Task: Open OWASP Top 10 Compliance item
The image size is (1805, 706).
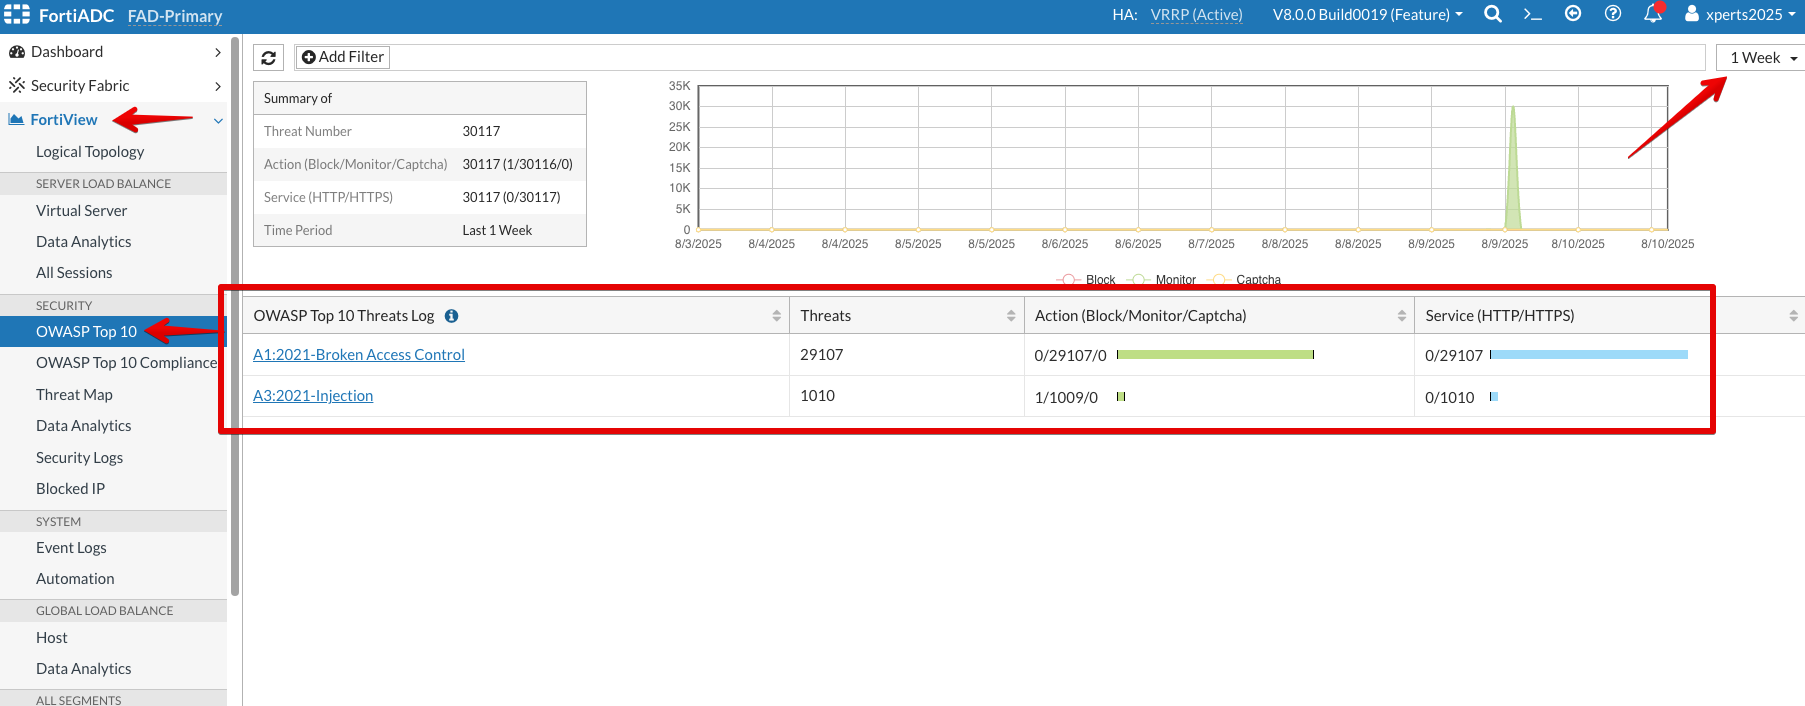Action: pyautogui.click(x=126, y=363)
